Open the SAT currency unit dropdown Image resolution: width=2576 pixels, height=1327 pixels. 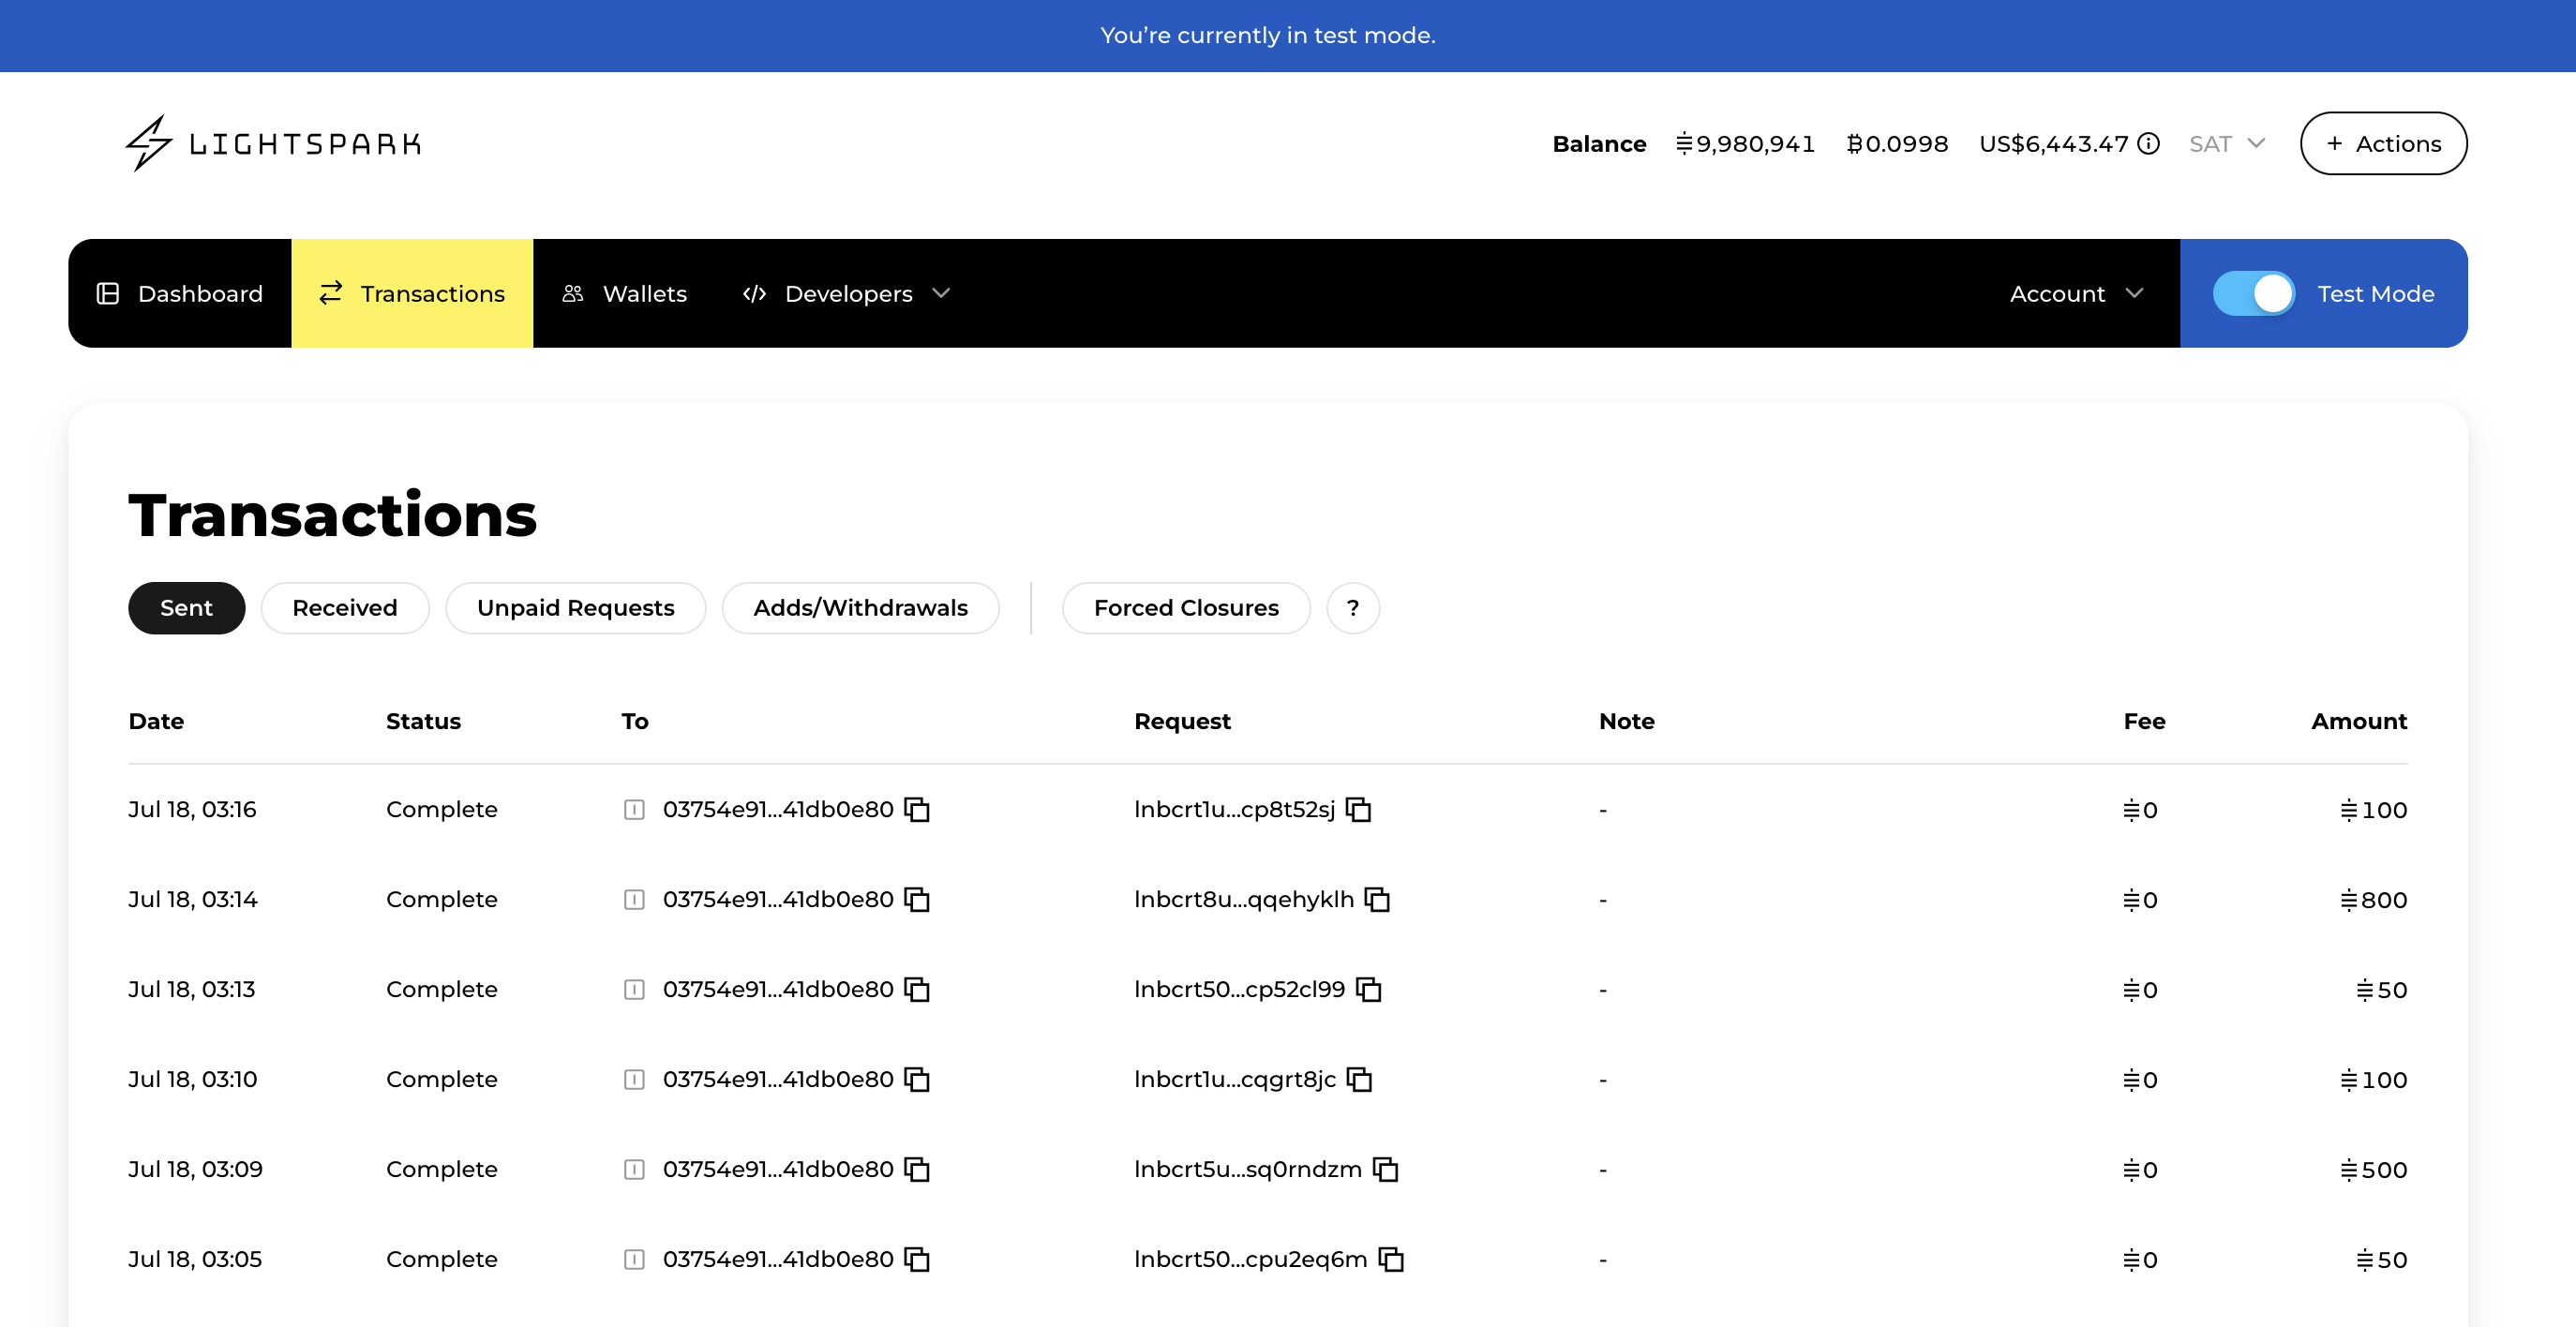coord(2226,144)
